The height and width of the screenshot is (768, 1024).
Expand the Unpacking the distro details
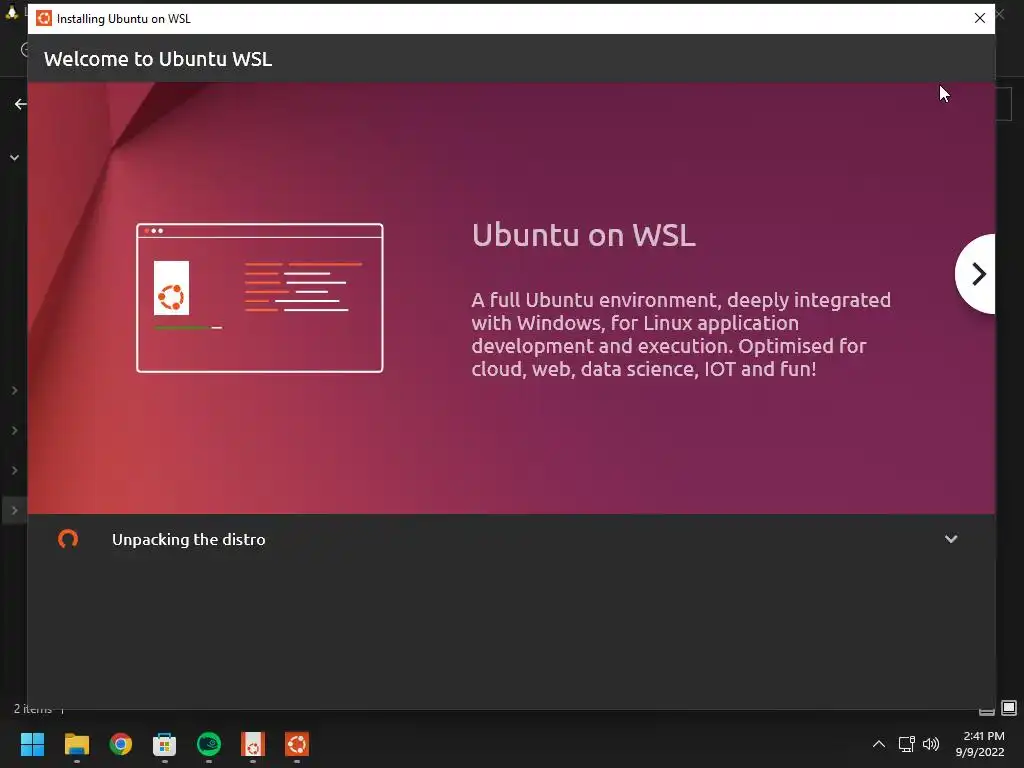point(951,539)
